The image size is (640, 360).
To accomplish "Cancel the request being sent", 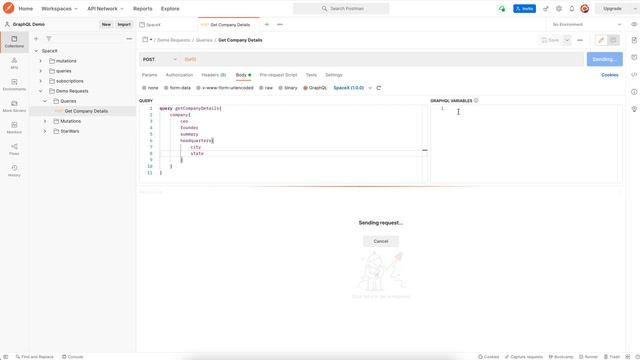I will click(381, 241).
